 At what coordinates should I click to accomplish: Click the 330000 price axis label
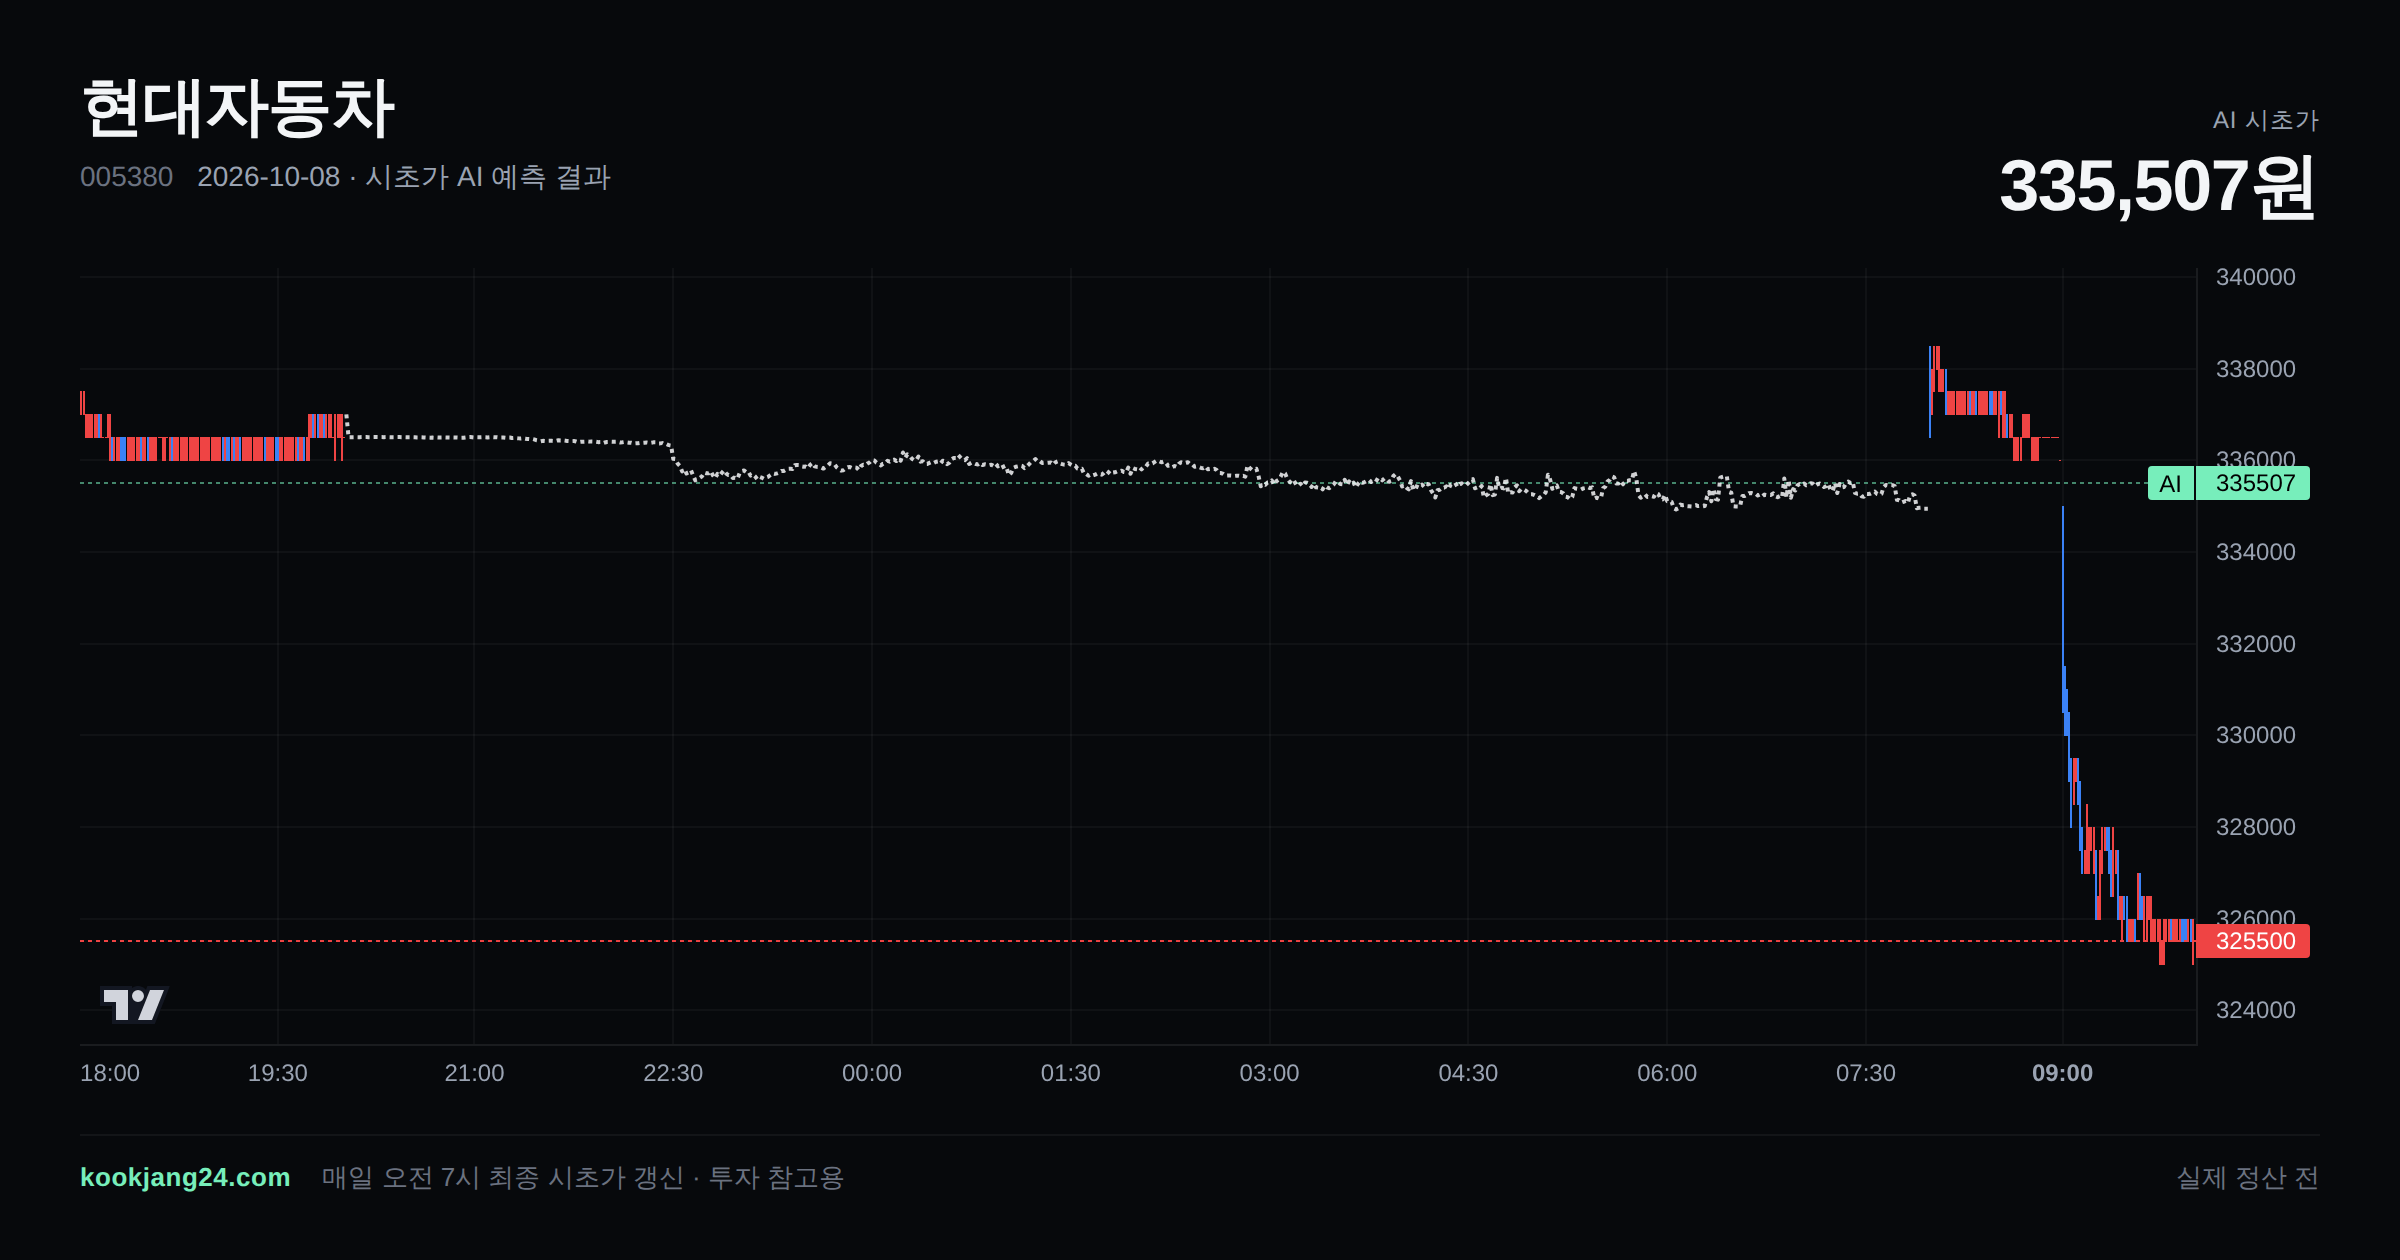tap(2256, 735)
